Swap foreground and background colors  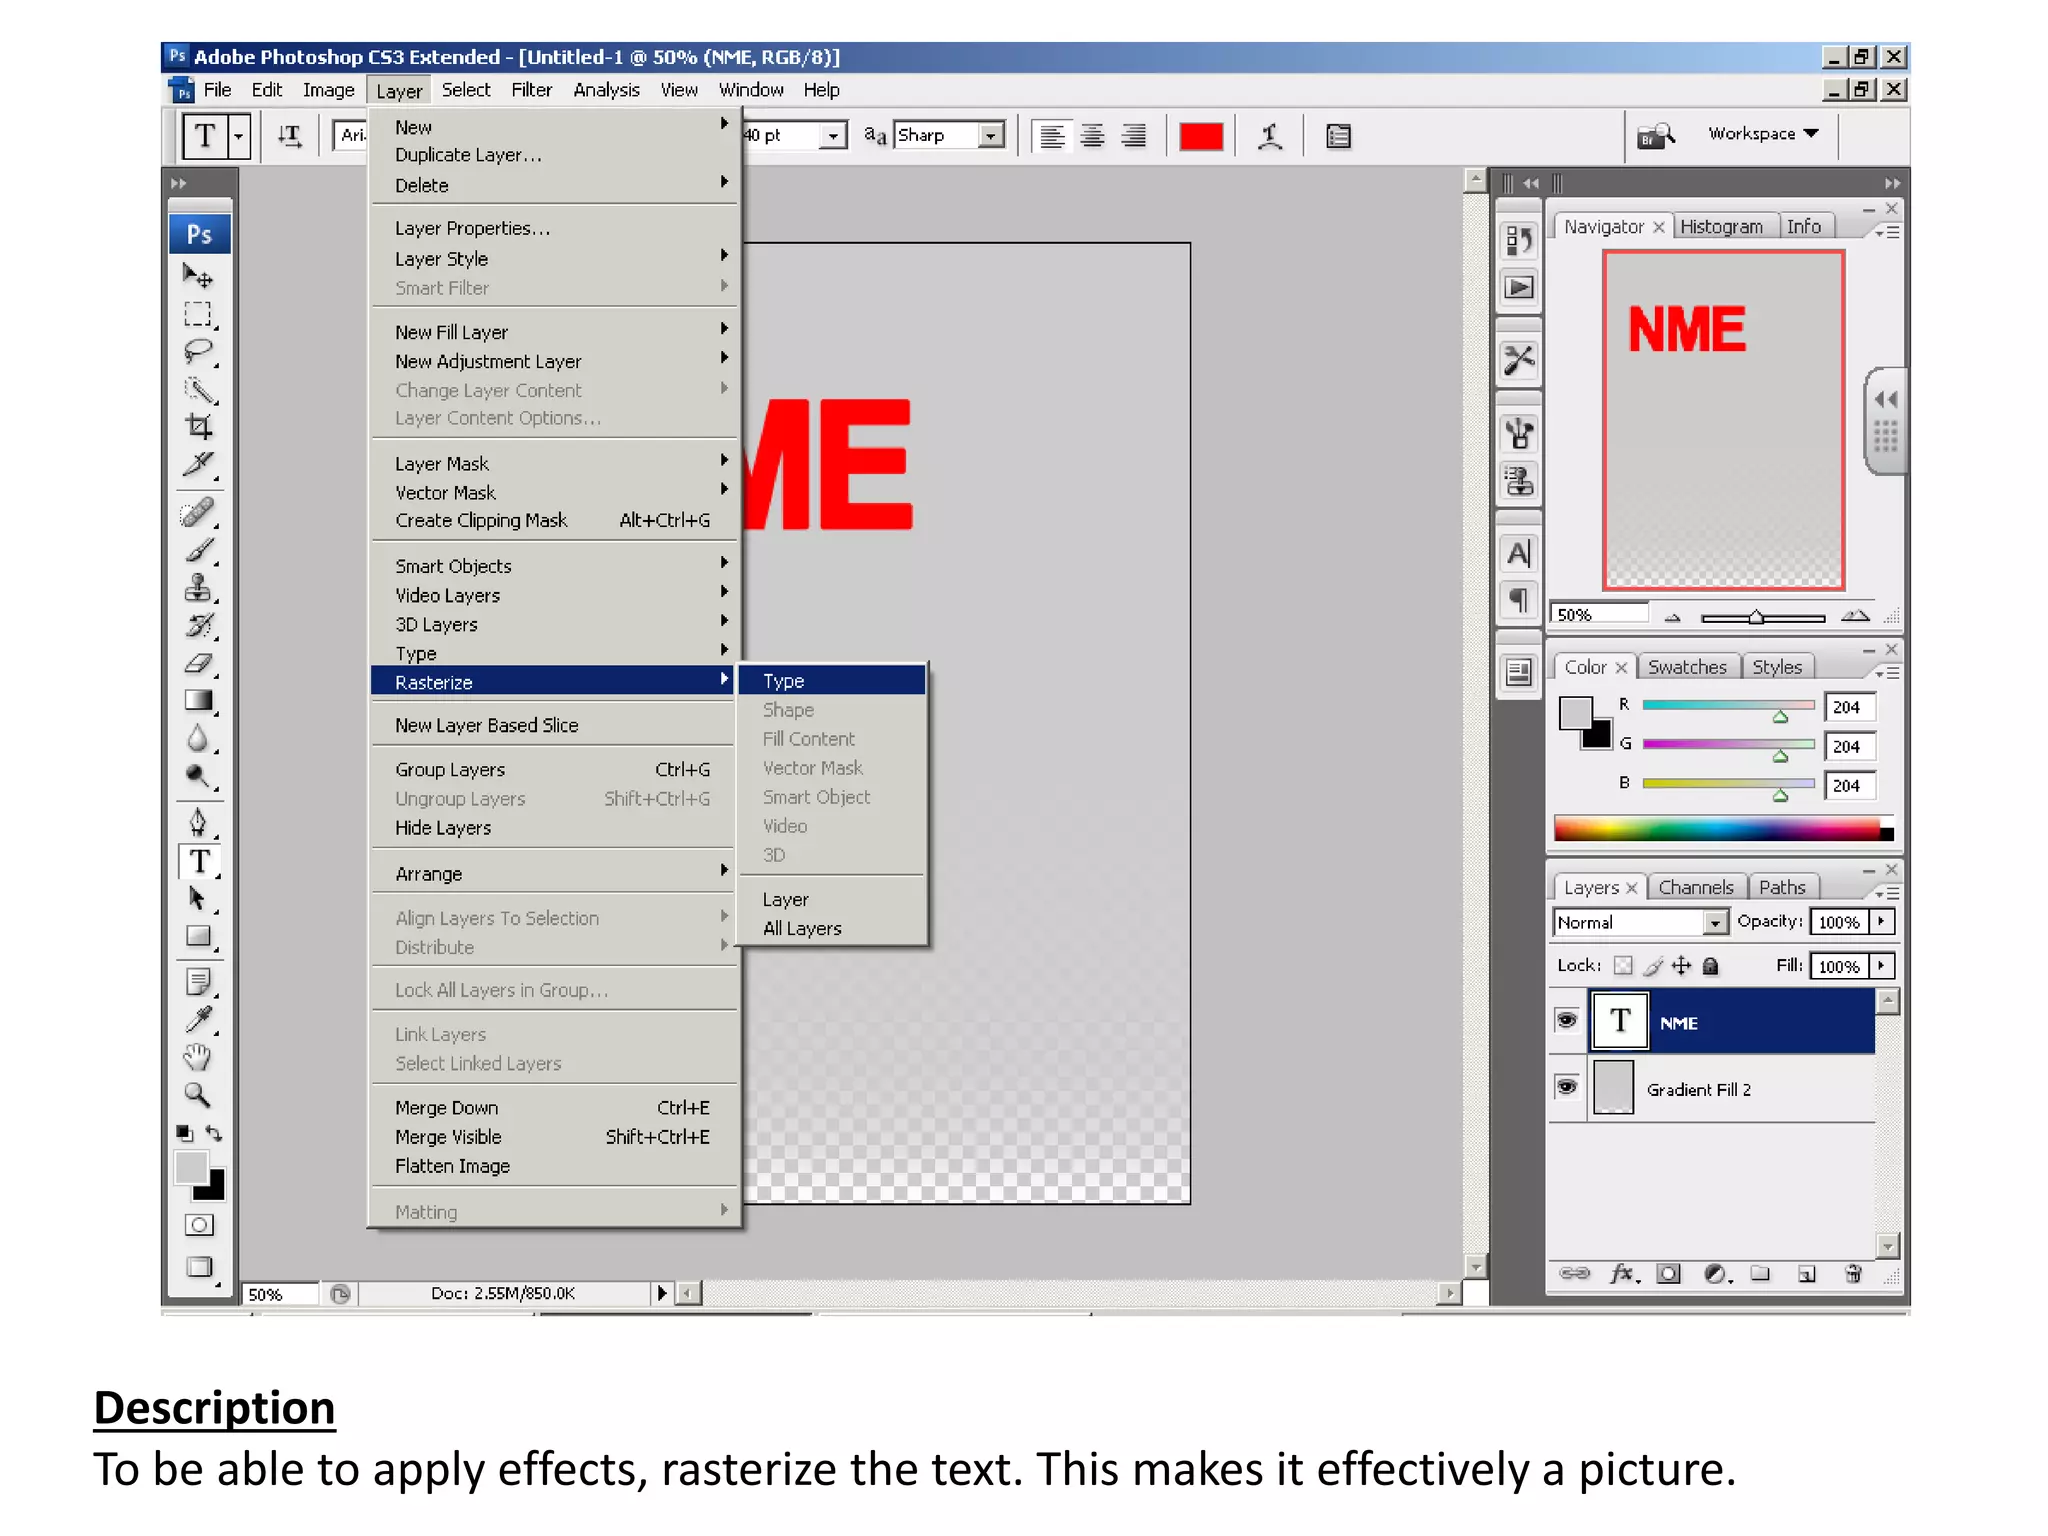tap(214, 1133)
